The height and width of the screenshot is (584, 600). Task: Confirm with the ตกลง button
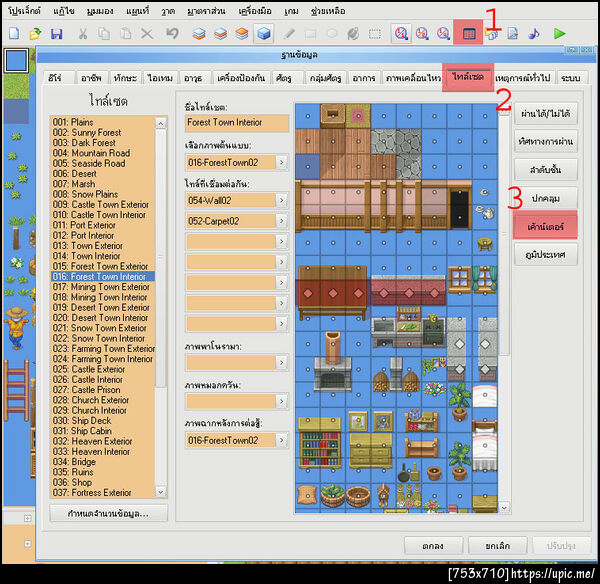click(x=433, y=545)
